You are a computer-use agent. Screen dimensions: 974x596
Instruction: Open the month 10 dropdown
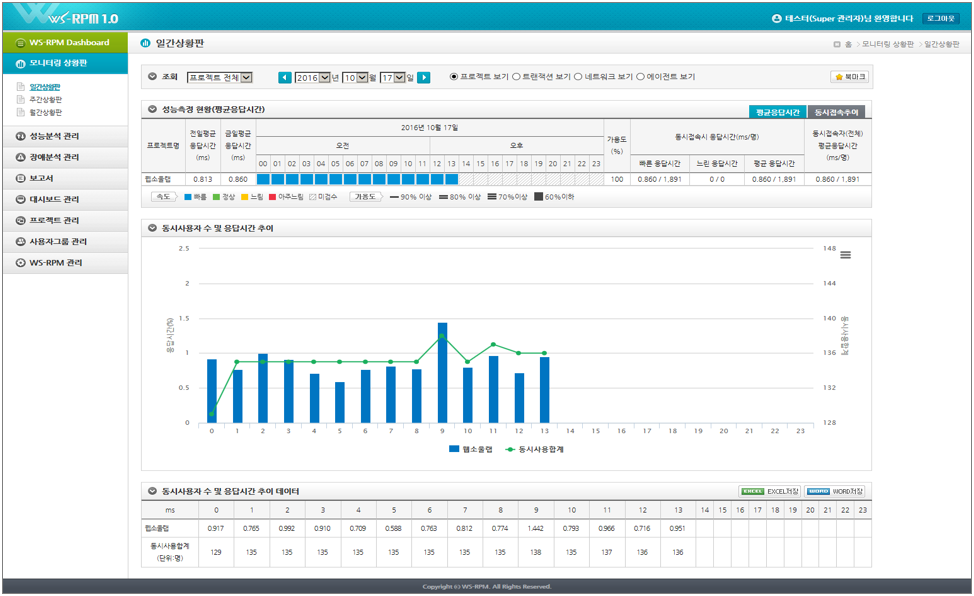pyautogui.click(x=357, y=77)
